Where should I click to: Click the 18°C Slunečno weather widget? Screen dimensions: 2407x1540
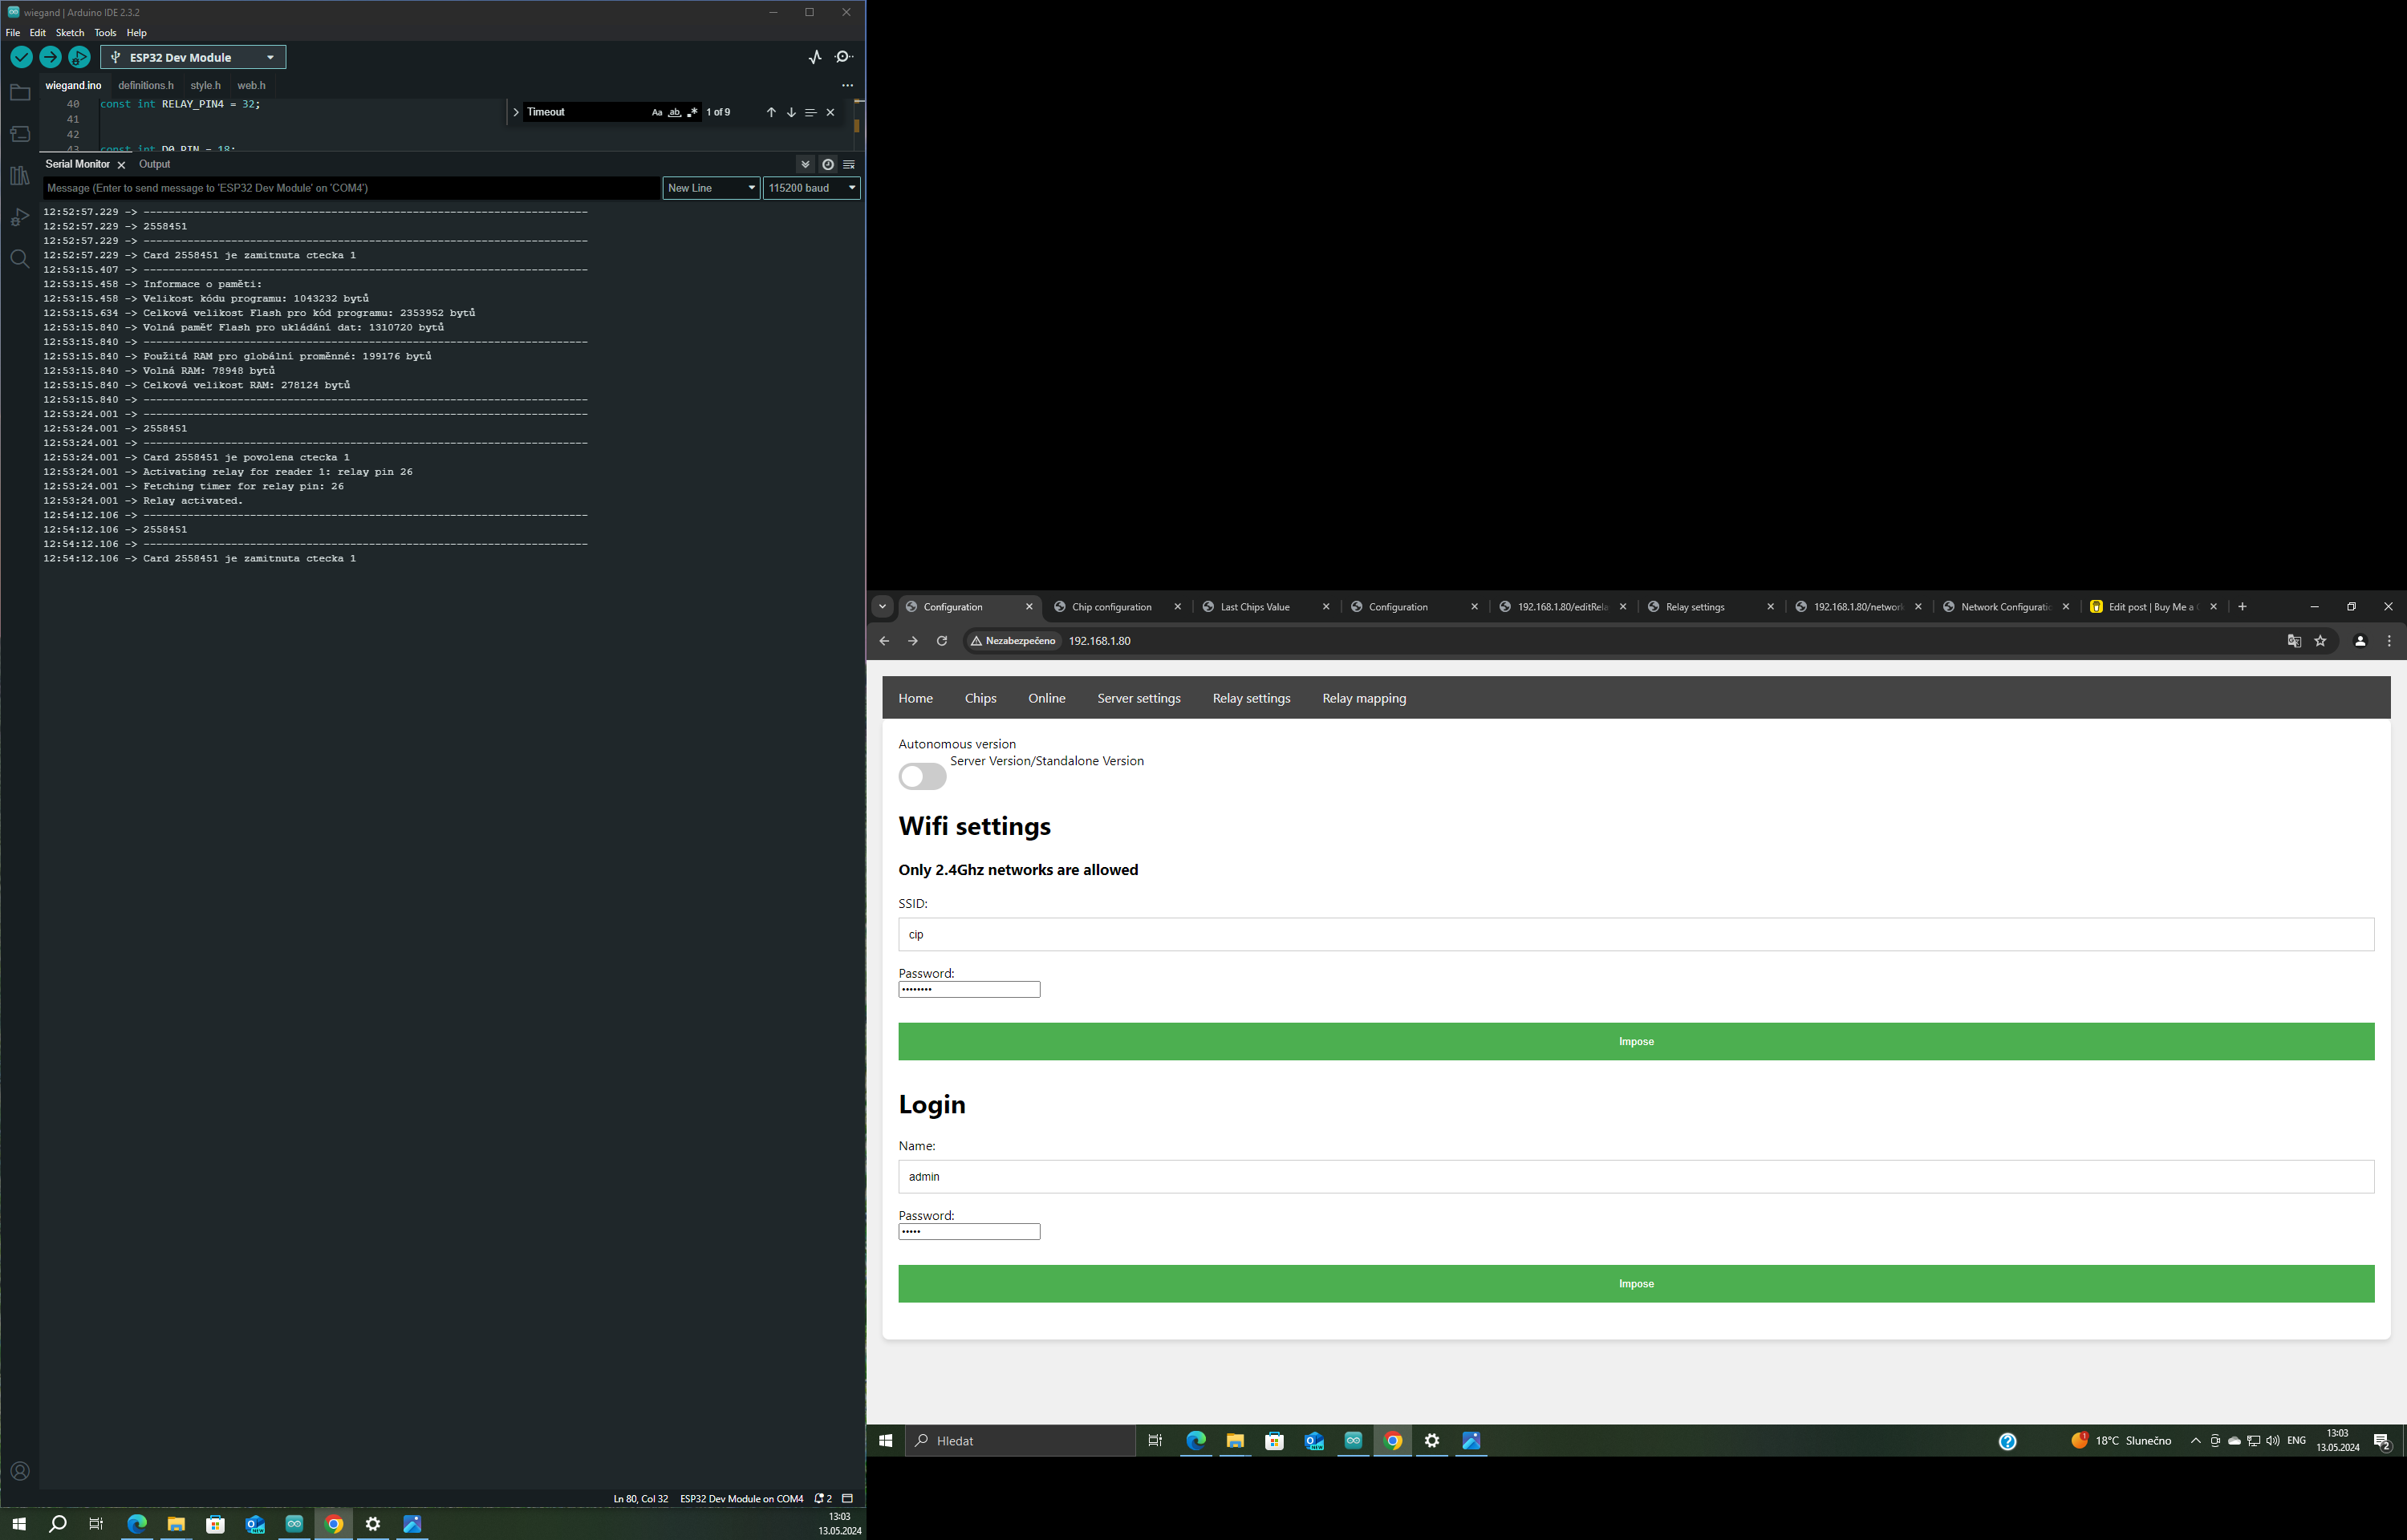coord(2120,1441)
